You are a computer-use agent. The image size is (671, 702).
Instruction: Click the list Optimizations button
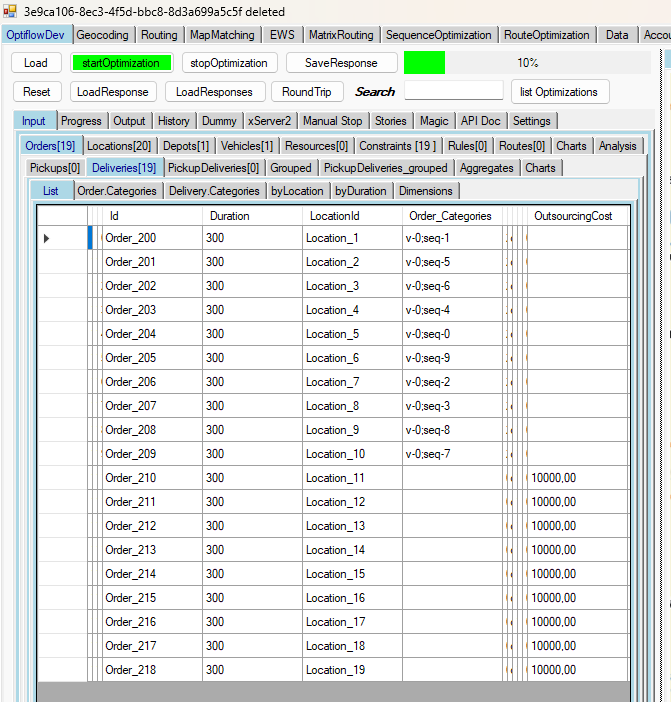click(559, 92)
